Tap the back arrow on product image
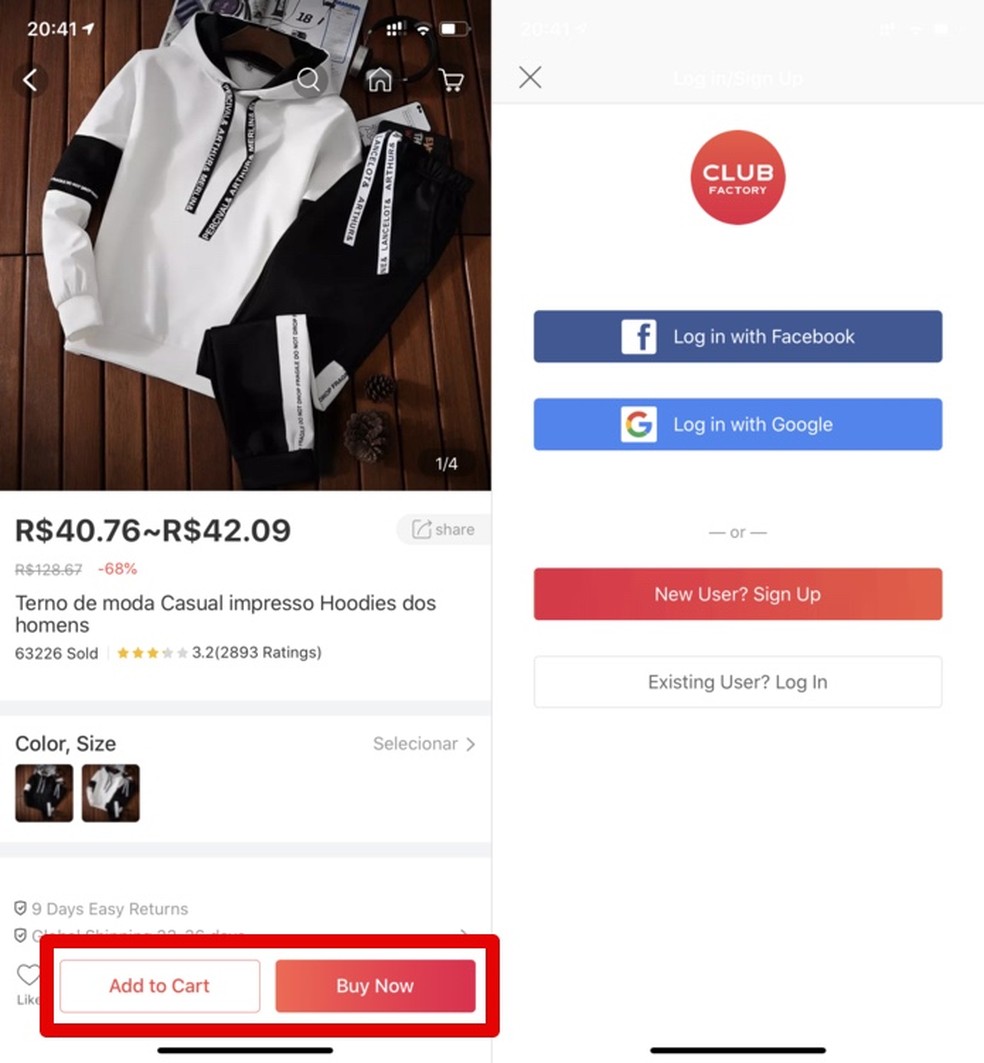 pyautogui.click(x=31, y=79)
